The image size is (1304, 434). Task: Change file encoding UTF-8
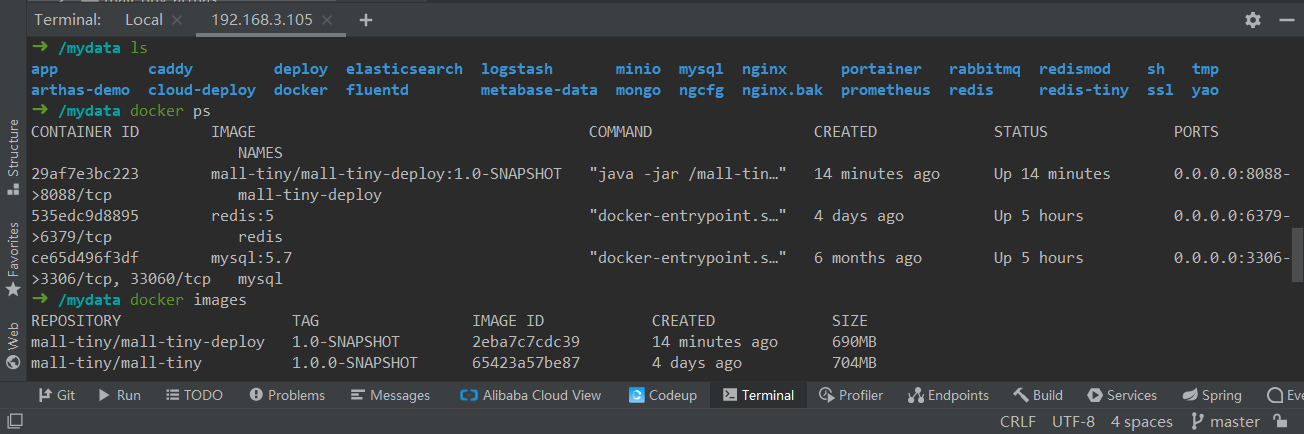(x=1073, y=422)
